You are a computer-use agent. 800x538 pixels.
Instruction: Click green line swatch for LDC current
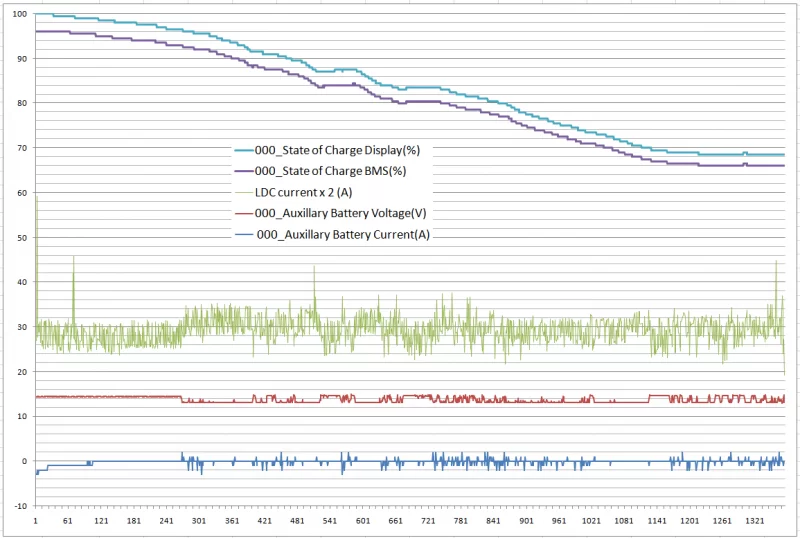coord(243,192)
